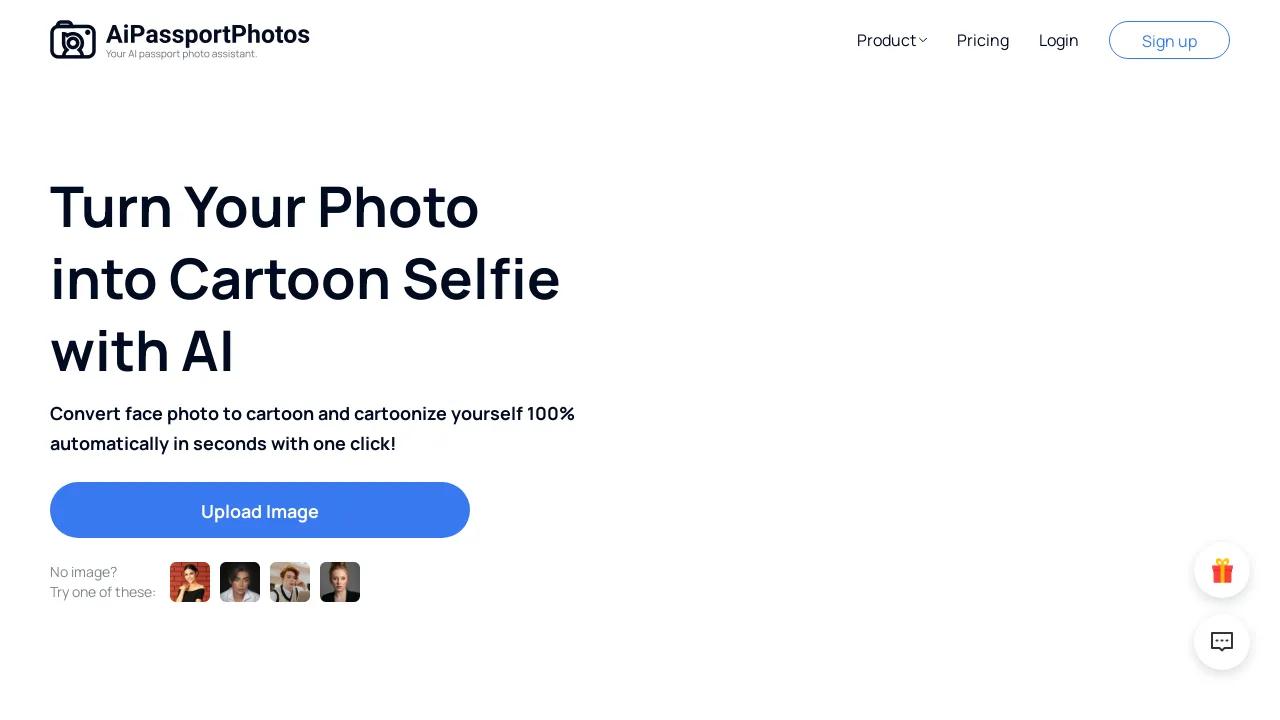The width and height of the screenshot is (1280, 720).
Task: Open the chat support bubble icon
Action: pyautogui.click(x=1222, y=642)
